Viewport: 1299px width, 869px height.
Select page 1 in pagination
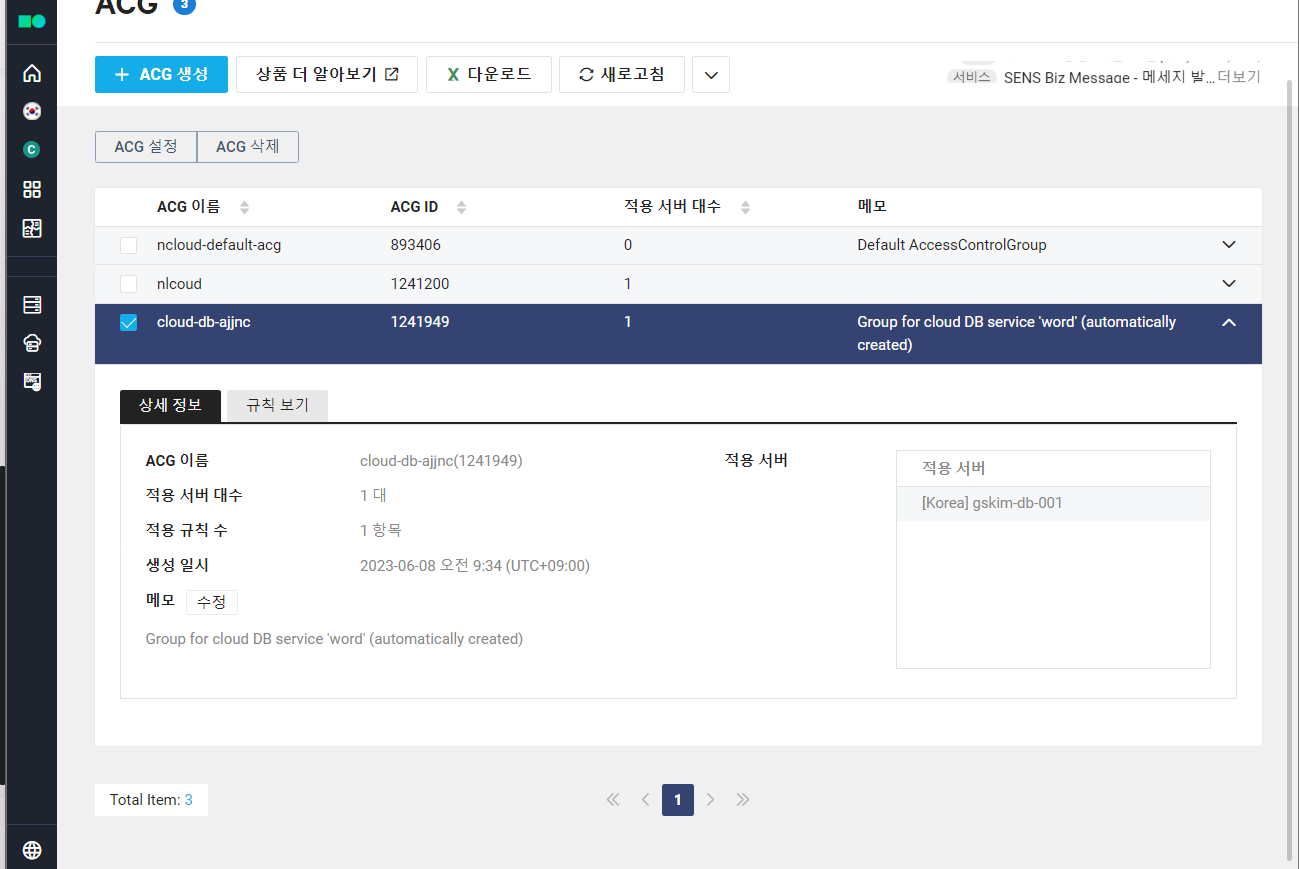[x=678, y=799]
